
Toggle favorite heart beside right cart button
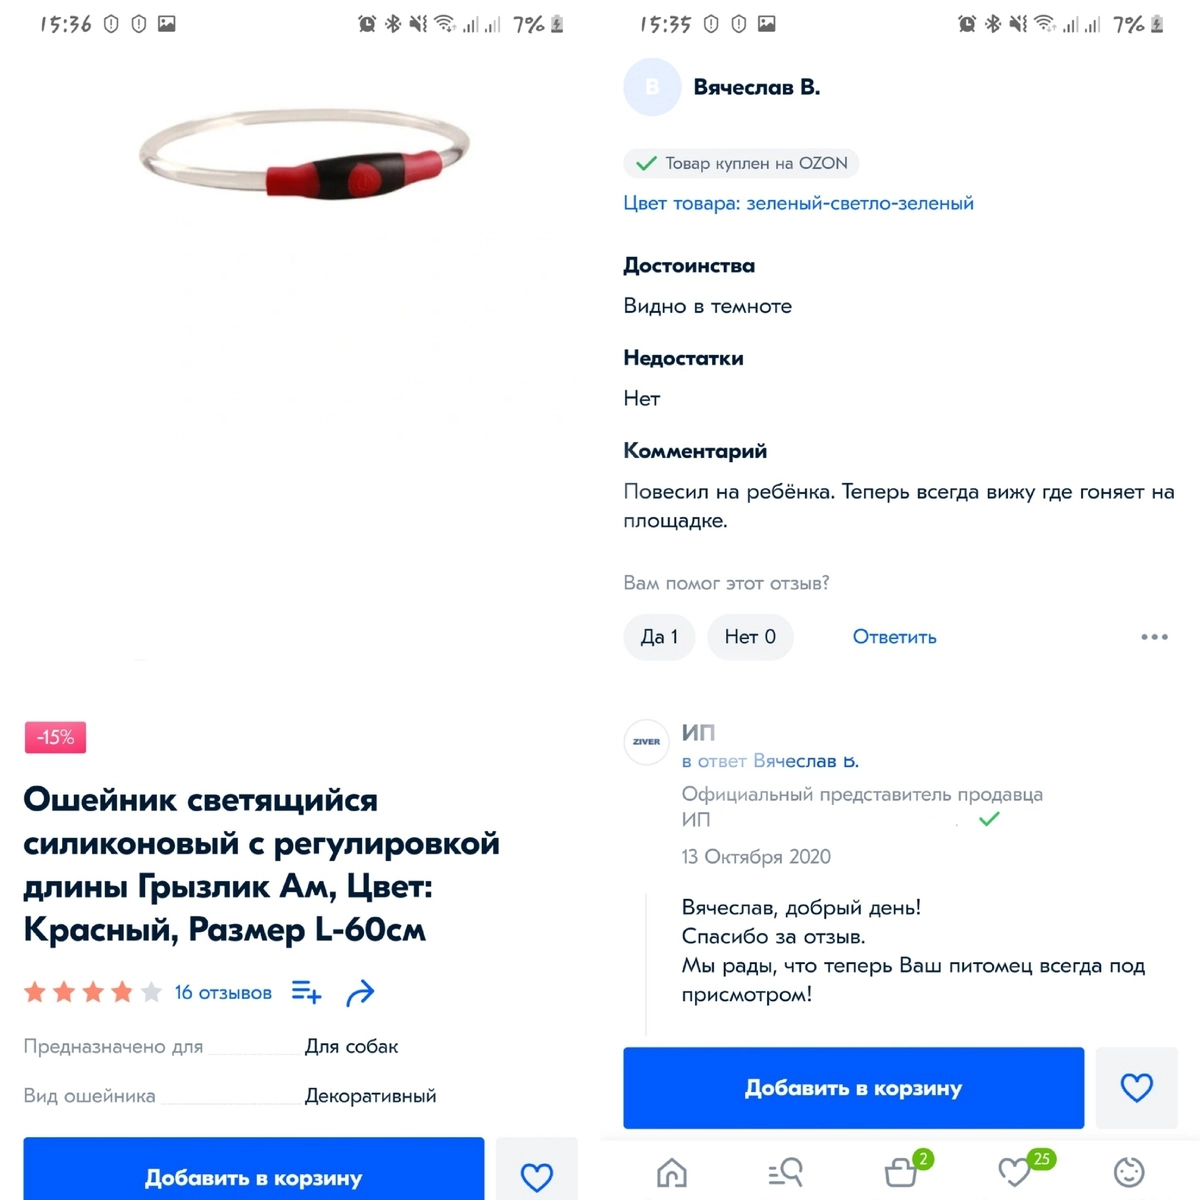(x=1137, y=1088)
